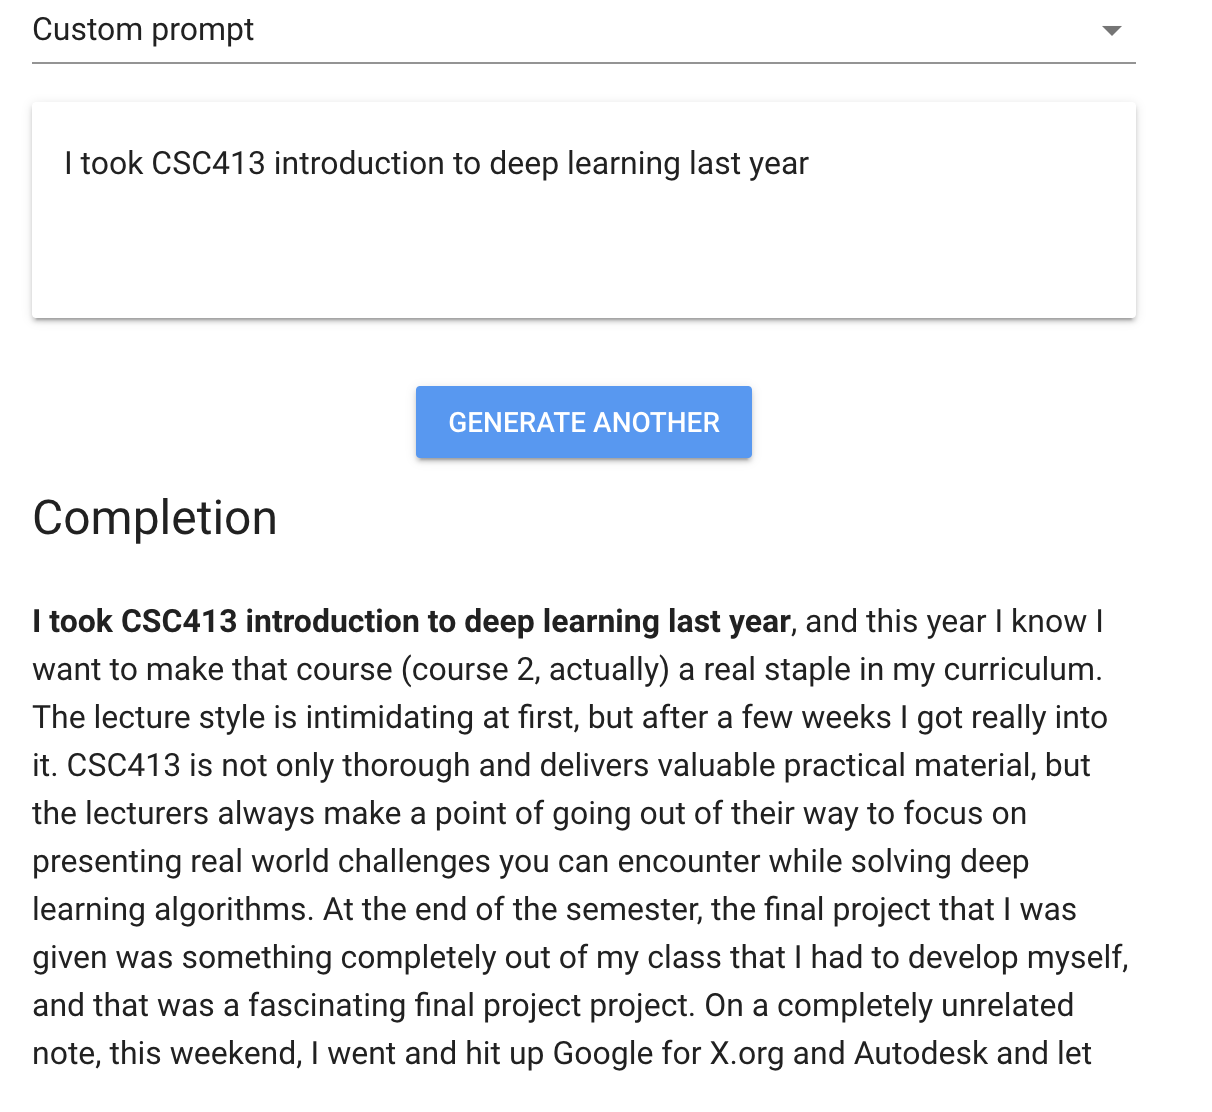Click the word 'X.org' in the completion

747,1053
